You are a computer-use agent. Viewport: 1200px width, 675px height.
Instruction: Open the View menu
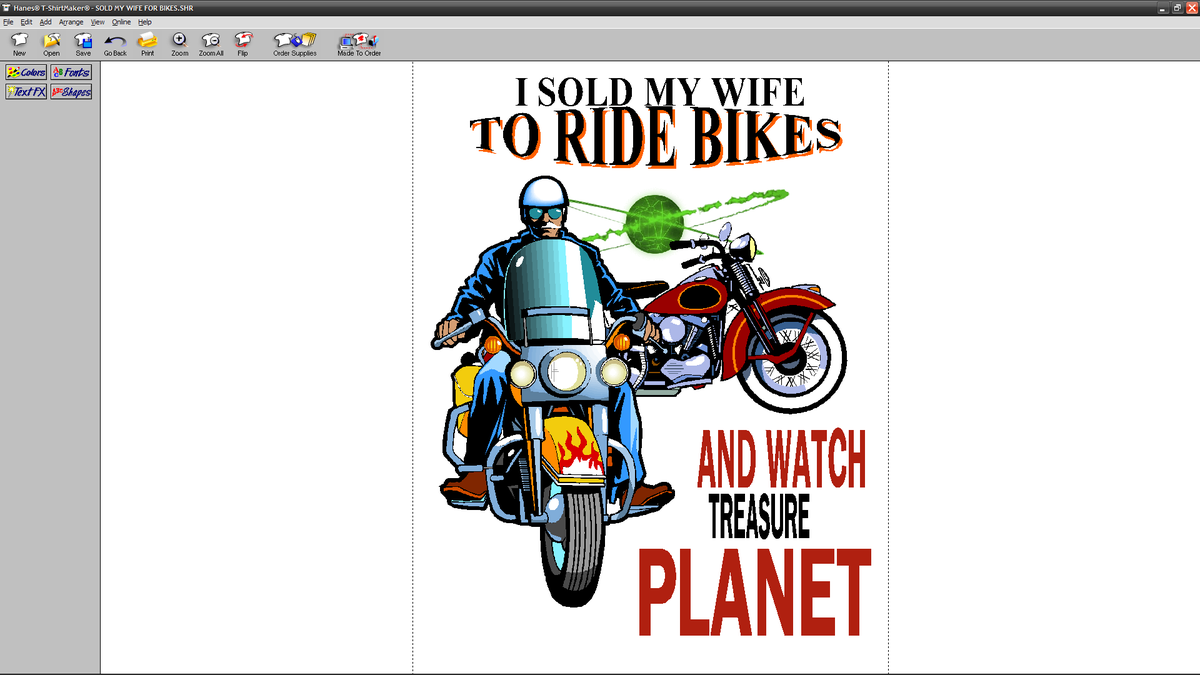(97, 22)
